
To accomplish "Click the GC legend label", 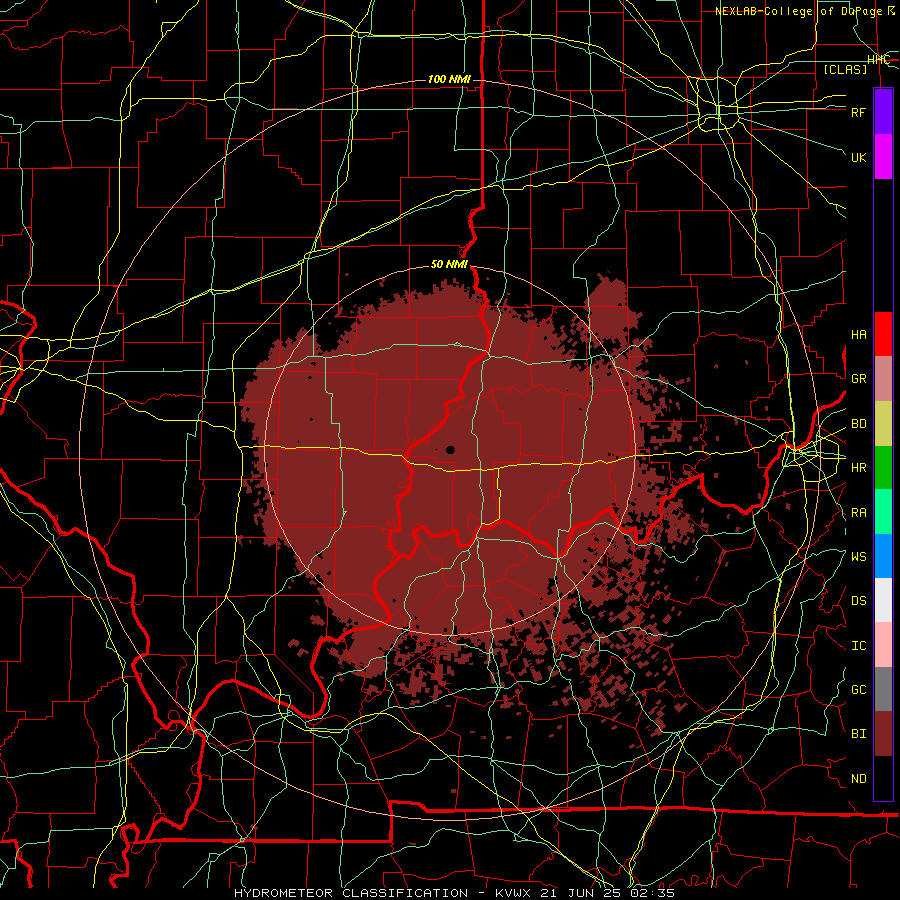I will click(859, 690).
